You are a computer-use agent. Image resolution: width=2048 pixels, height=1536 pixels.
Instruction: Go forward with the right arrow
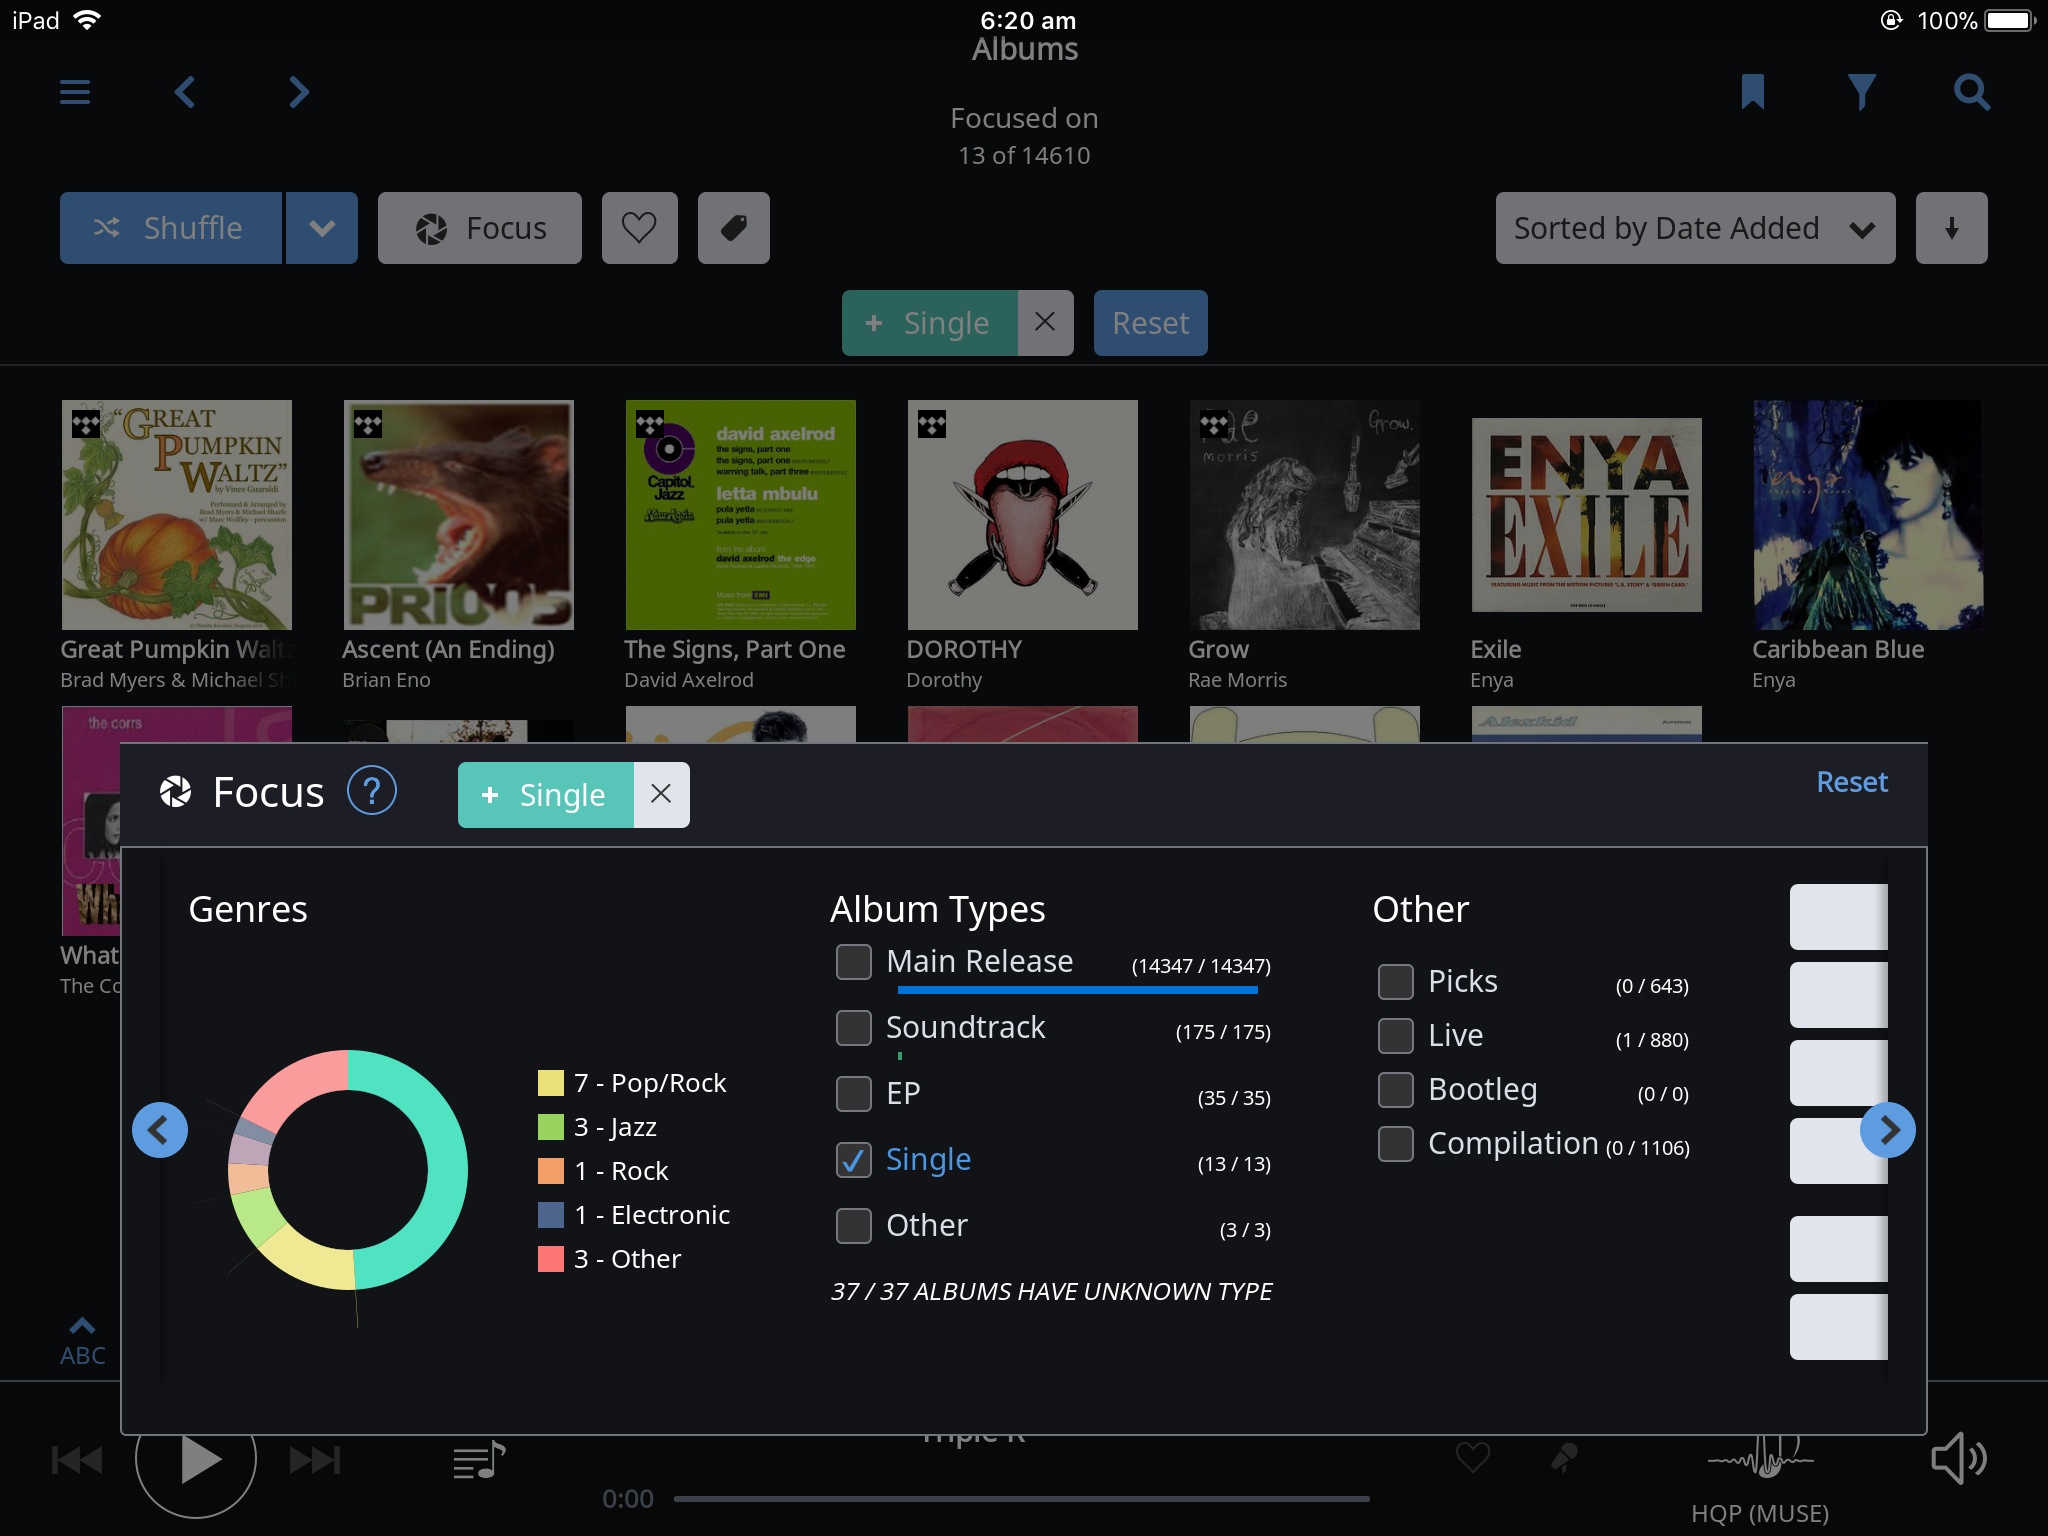pyautogui.click(x=298, y=92)
